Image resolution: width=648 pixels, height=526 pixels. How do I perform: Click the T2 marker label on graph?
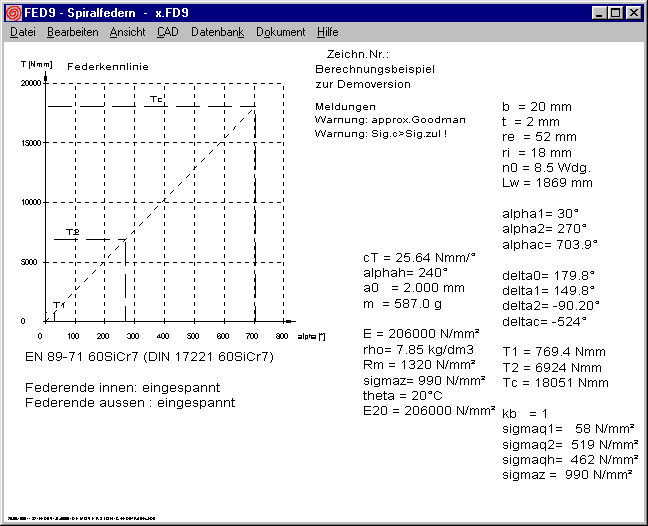(x=72, y=232)
